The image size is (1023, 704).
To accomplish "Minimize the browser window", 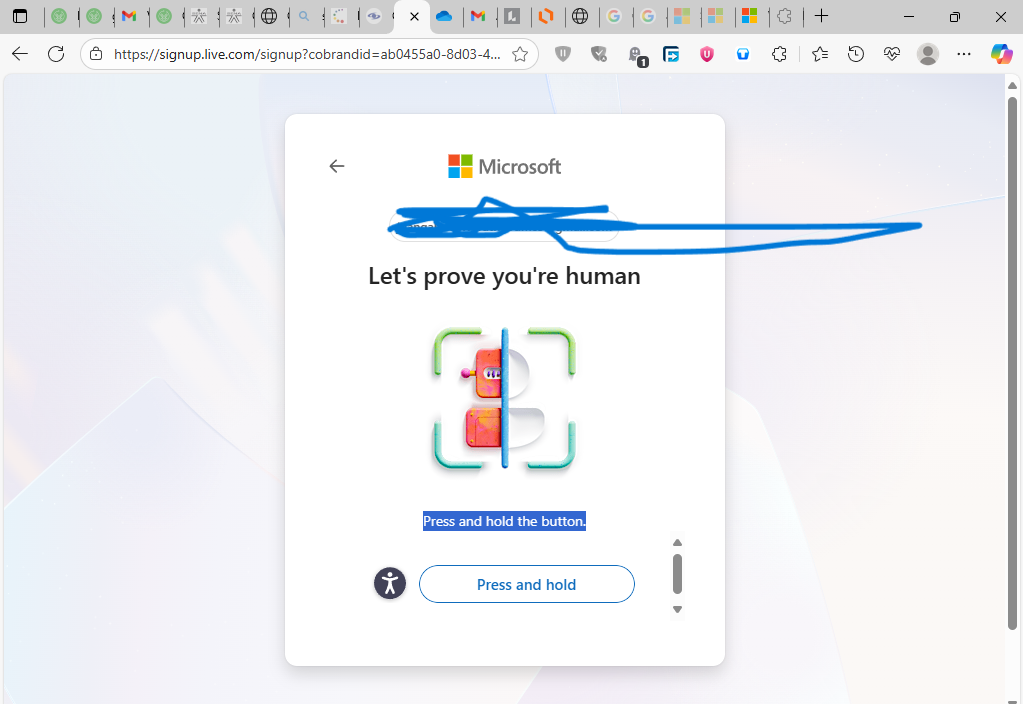I will (909, 16).
